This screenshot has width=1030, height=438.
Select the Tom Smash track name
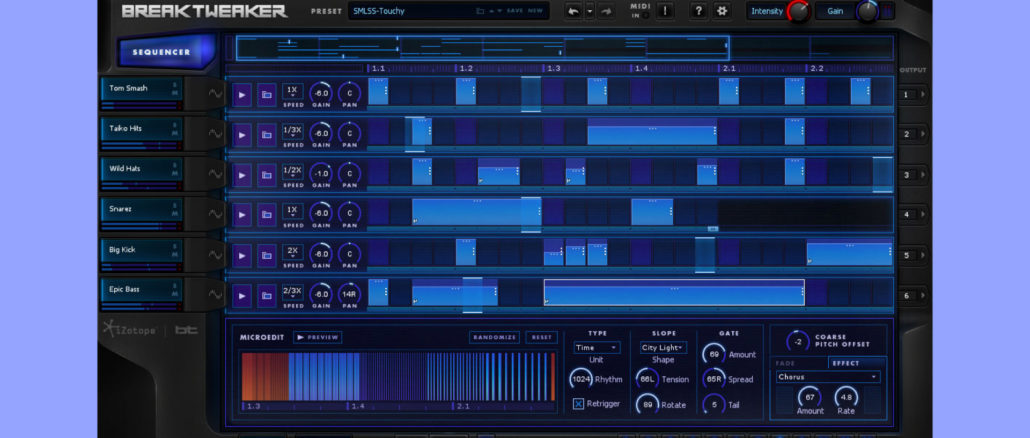point(128,88)
